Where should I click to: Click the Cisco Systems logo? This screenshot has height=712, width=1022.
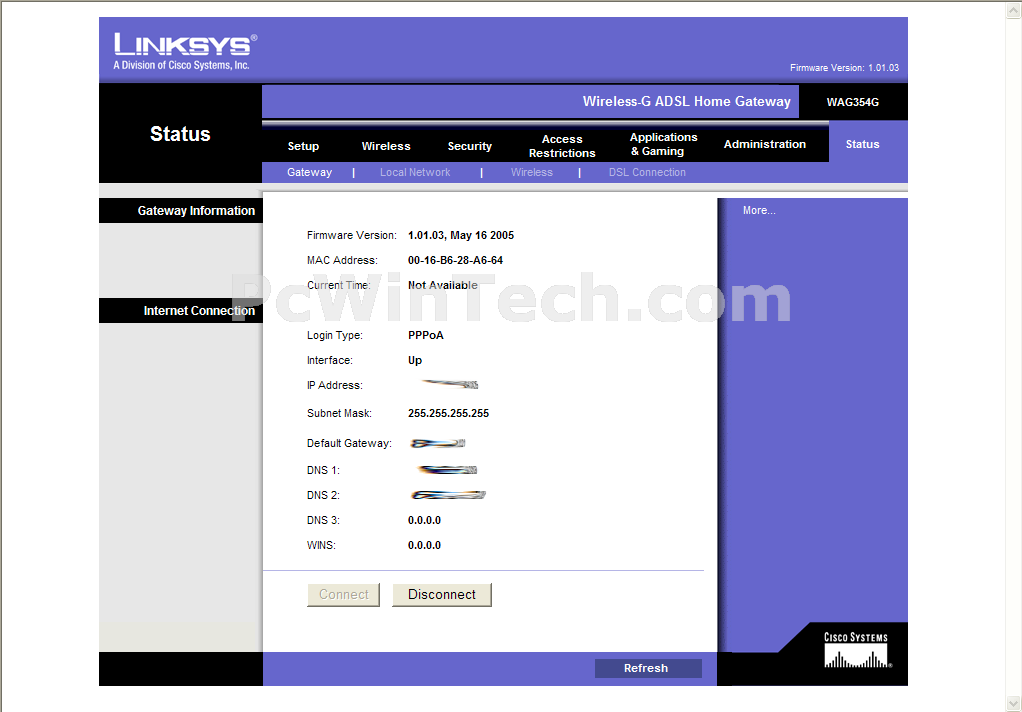856,650
